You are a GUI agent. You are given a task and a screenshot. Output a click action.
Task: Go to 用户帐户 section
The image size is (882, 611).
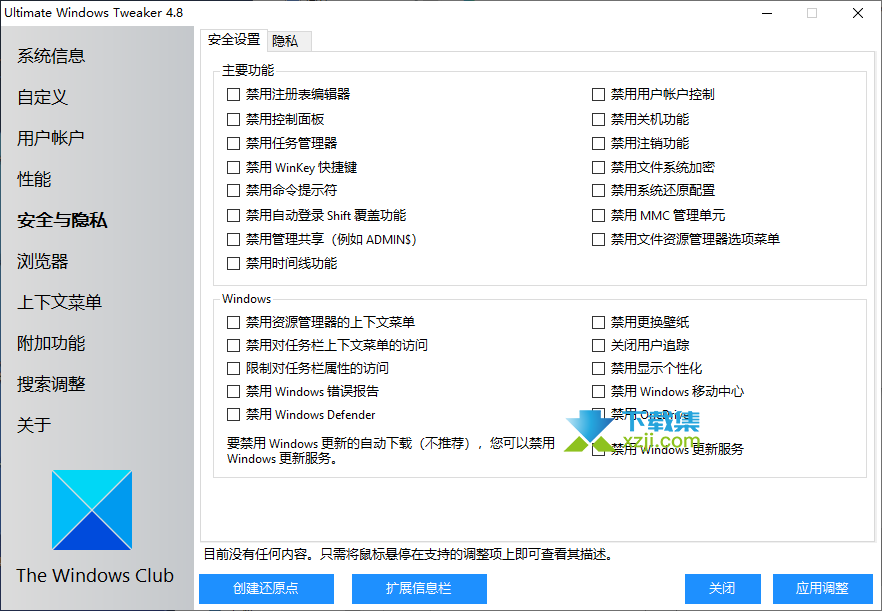coord(51,138)
